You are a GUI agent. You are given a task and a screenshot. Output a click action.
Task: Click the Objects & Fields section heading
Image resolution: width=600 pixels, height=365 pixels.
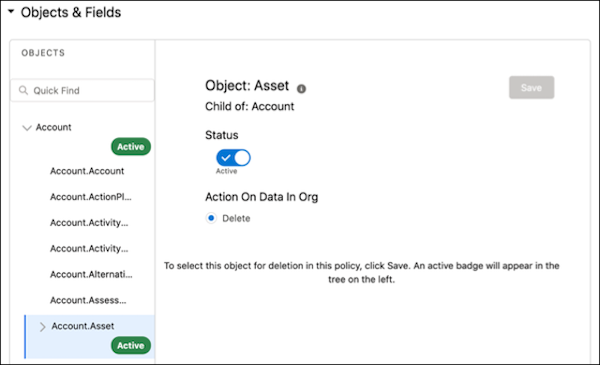pyautogui.click(x=71, y=12)
